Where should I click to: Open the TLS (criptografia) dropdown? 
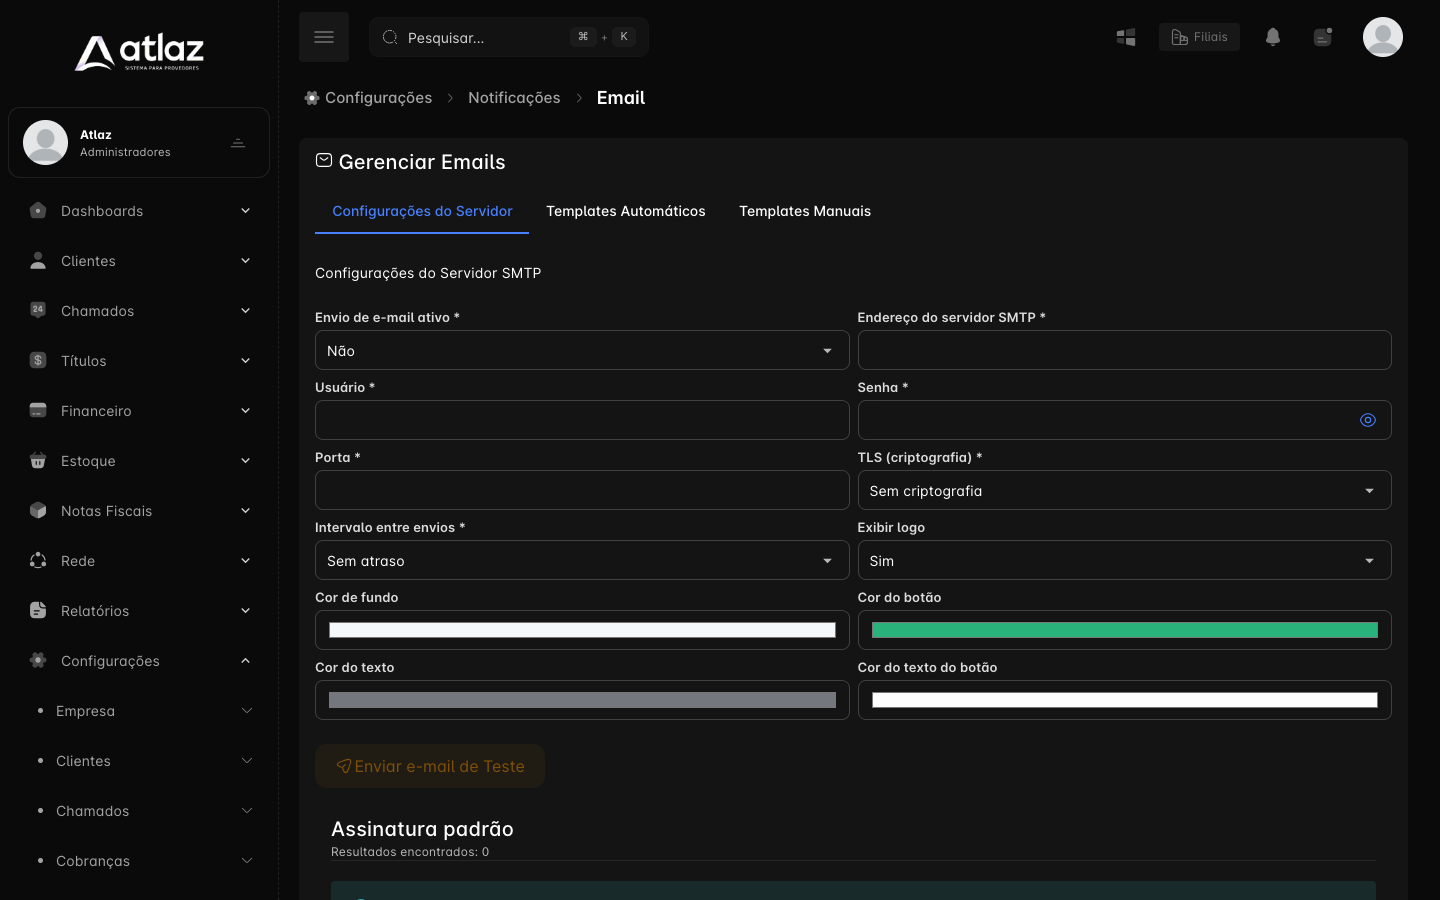click(x=1124, y=490)
